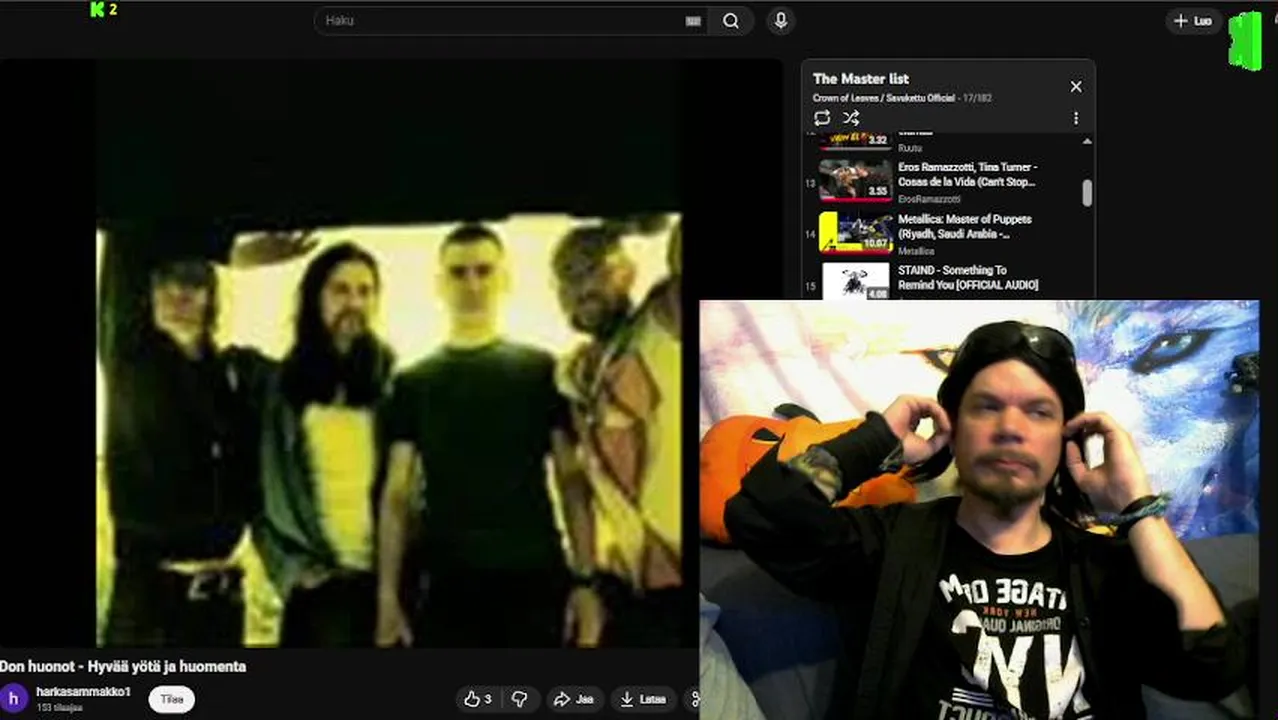1278x720 pixels.
Task: Open the Ruutu channel playlist item thumbnail
Action: pyautogui.click(x=855, y=140)
